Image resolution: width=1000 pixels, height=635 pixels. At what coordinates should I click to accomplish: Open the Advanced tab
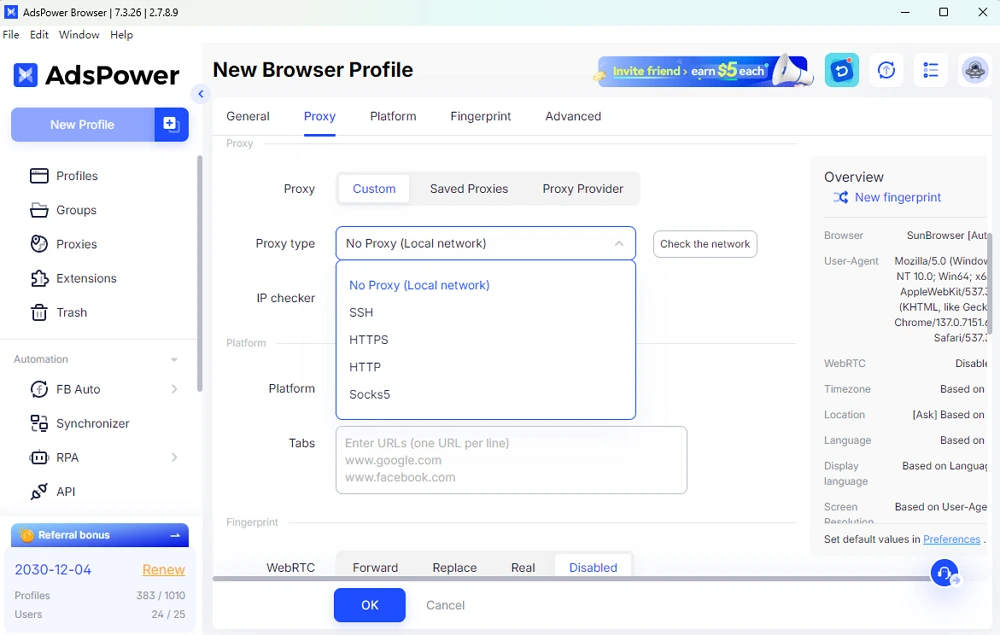[x=573, y=117]
